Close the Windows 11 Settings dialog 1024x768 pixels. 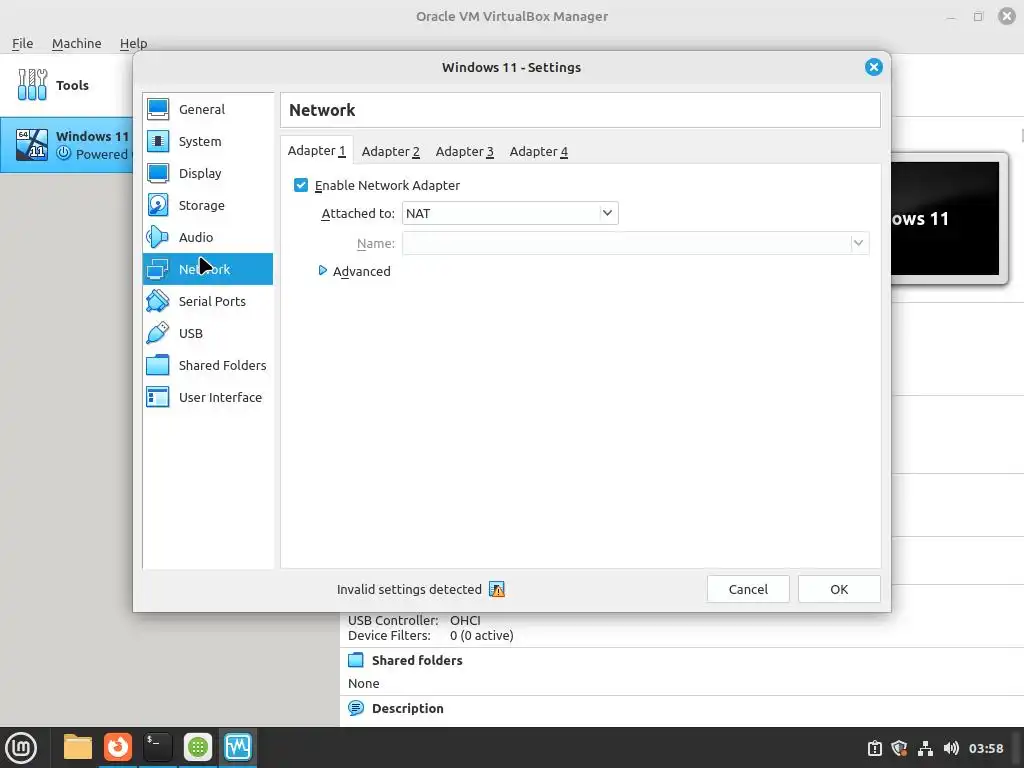pos(874,67)
